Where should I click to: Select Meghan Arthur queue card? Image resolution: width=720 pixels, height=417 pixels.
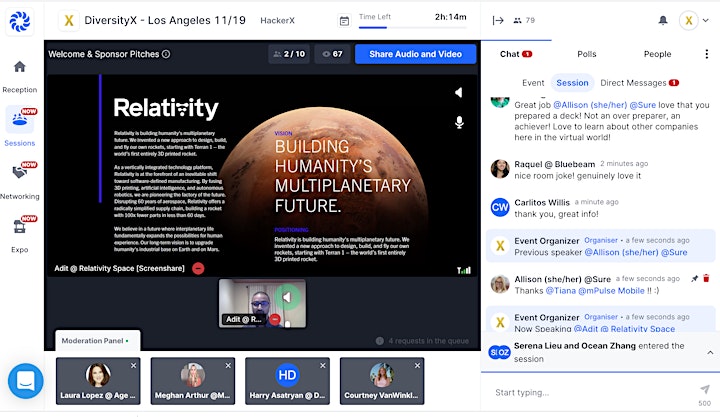point(192,381)
